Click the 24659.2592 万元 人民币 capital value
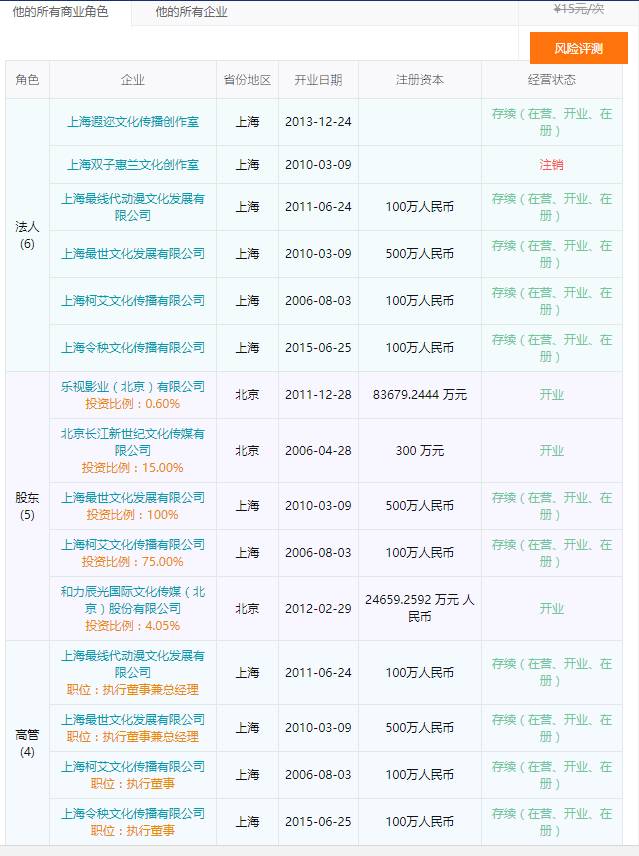The width and height of the screenshot is (639, 856). point(420,608)
